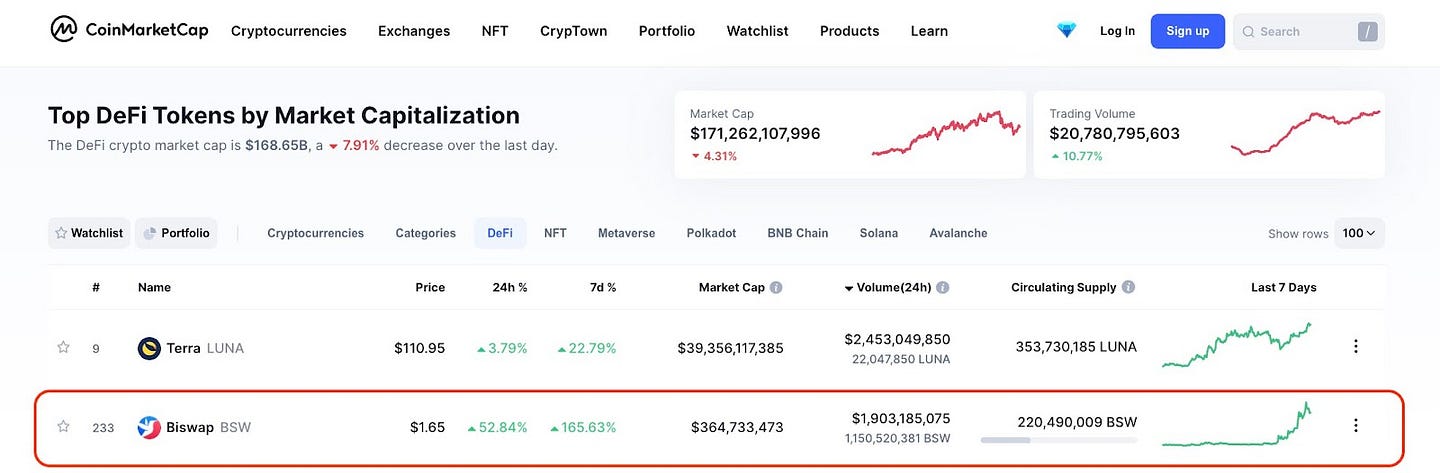The height and width of the screenshot is (473, 1440).
Task: Click the search magnifier icon
Action: pyautogui.click(x=1248, y=32)
